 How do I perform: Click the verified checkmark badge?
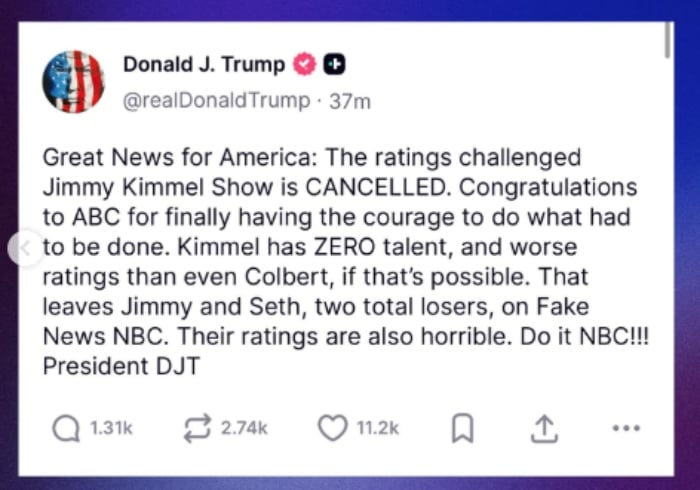[303, 64]
